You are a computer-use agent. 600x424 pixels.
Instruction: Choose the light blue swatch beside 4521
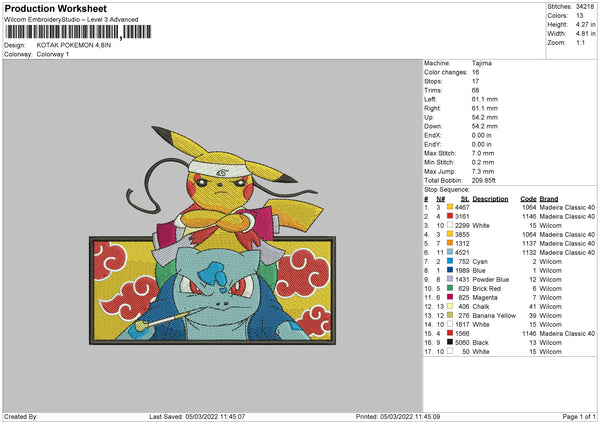pos(450,252)
